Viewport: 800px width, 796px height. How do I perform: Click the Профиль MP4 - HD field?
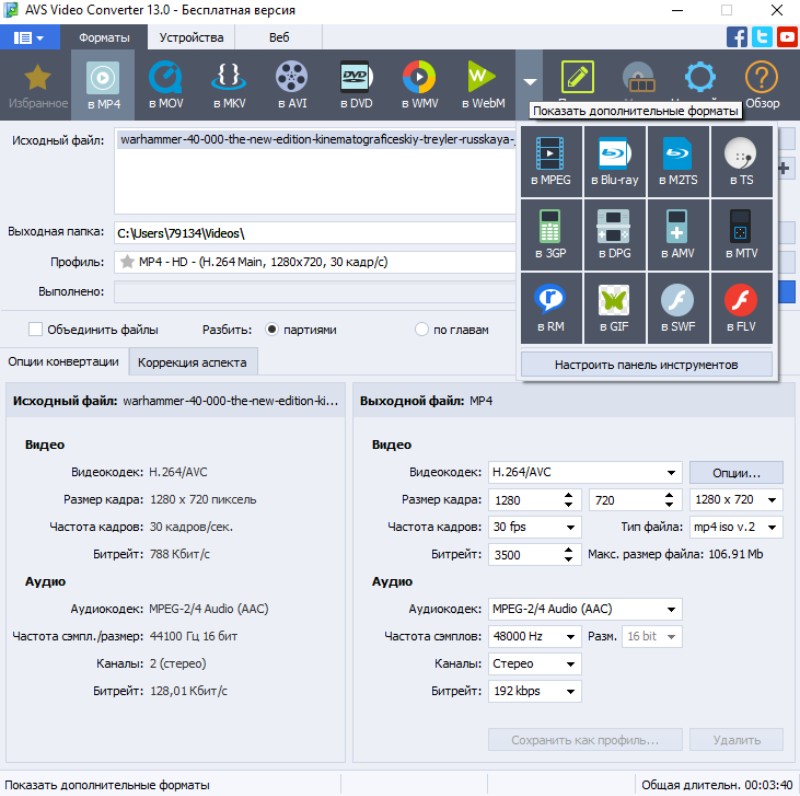pyautogui.click(x=315, y=262)
